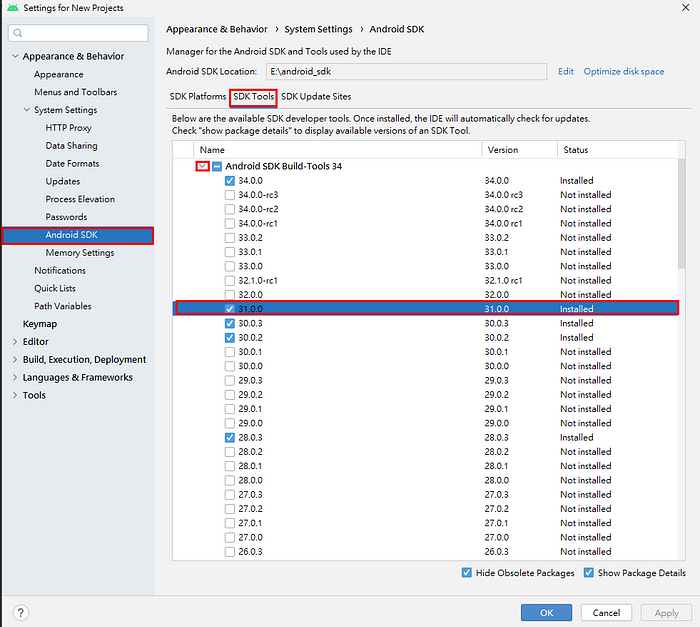Screen dimensions: 700x627
Task: Select Android SDK in the sidebar
Action: 78,235
